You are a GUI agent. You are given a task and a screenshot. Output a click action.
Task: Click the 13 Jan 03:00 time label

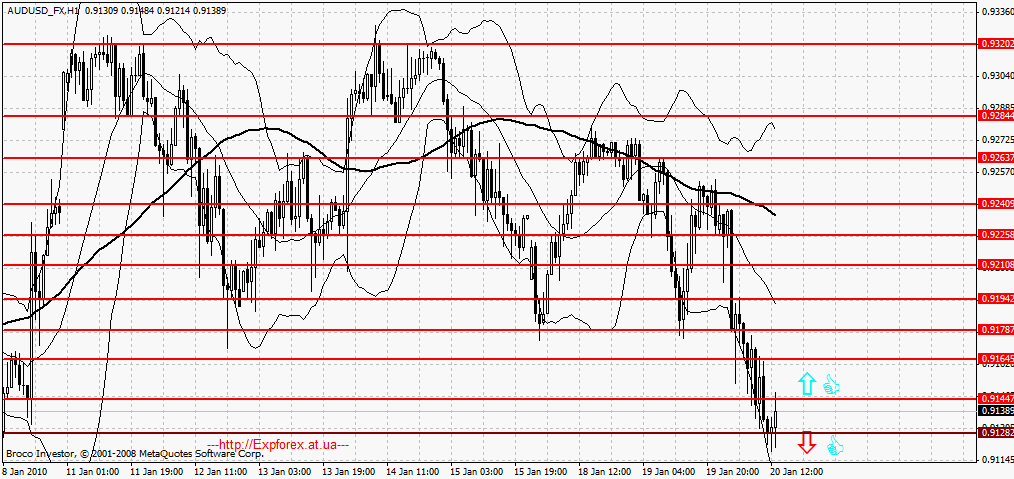click(285, 473)
